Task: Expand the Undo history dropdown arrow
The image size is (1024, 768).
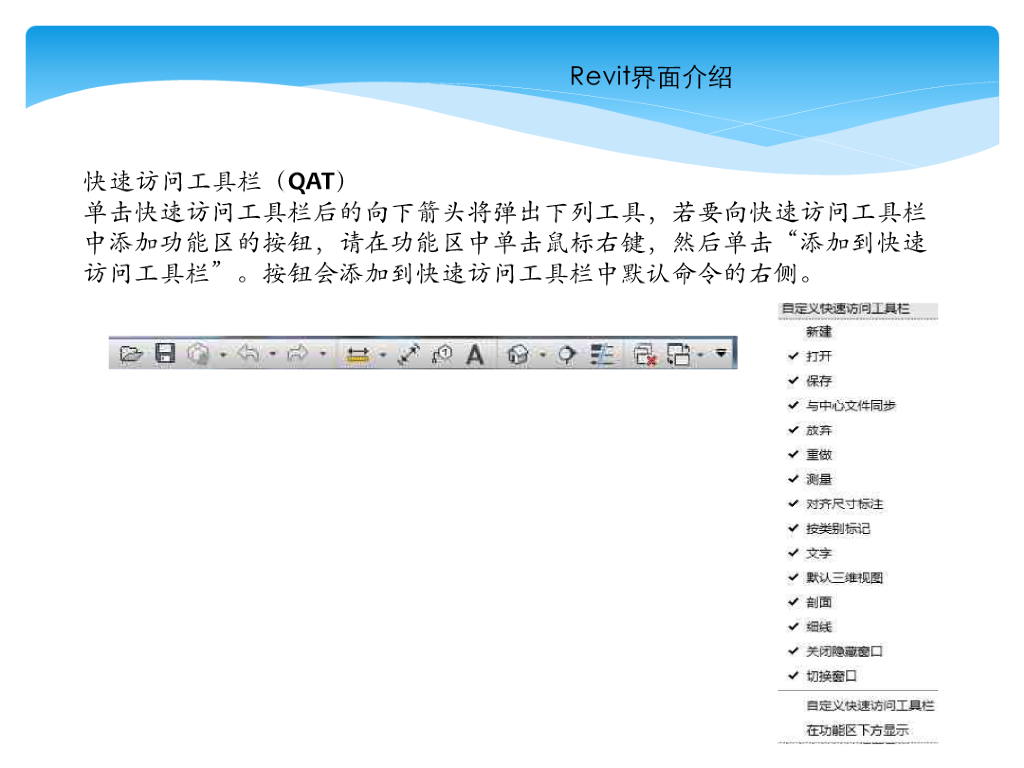Action: (272, 354)
